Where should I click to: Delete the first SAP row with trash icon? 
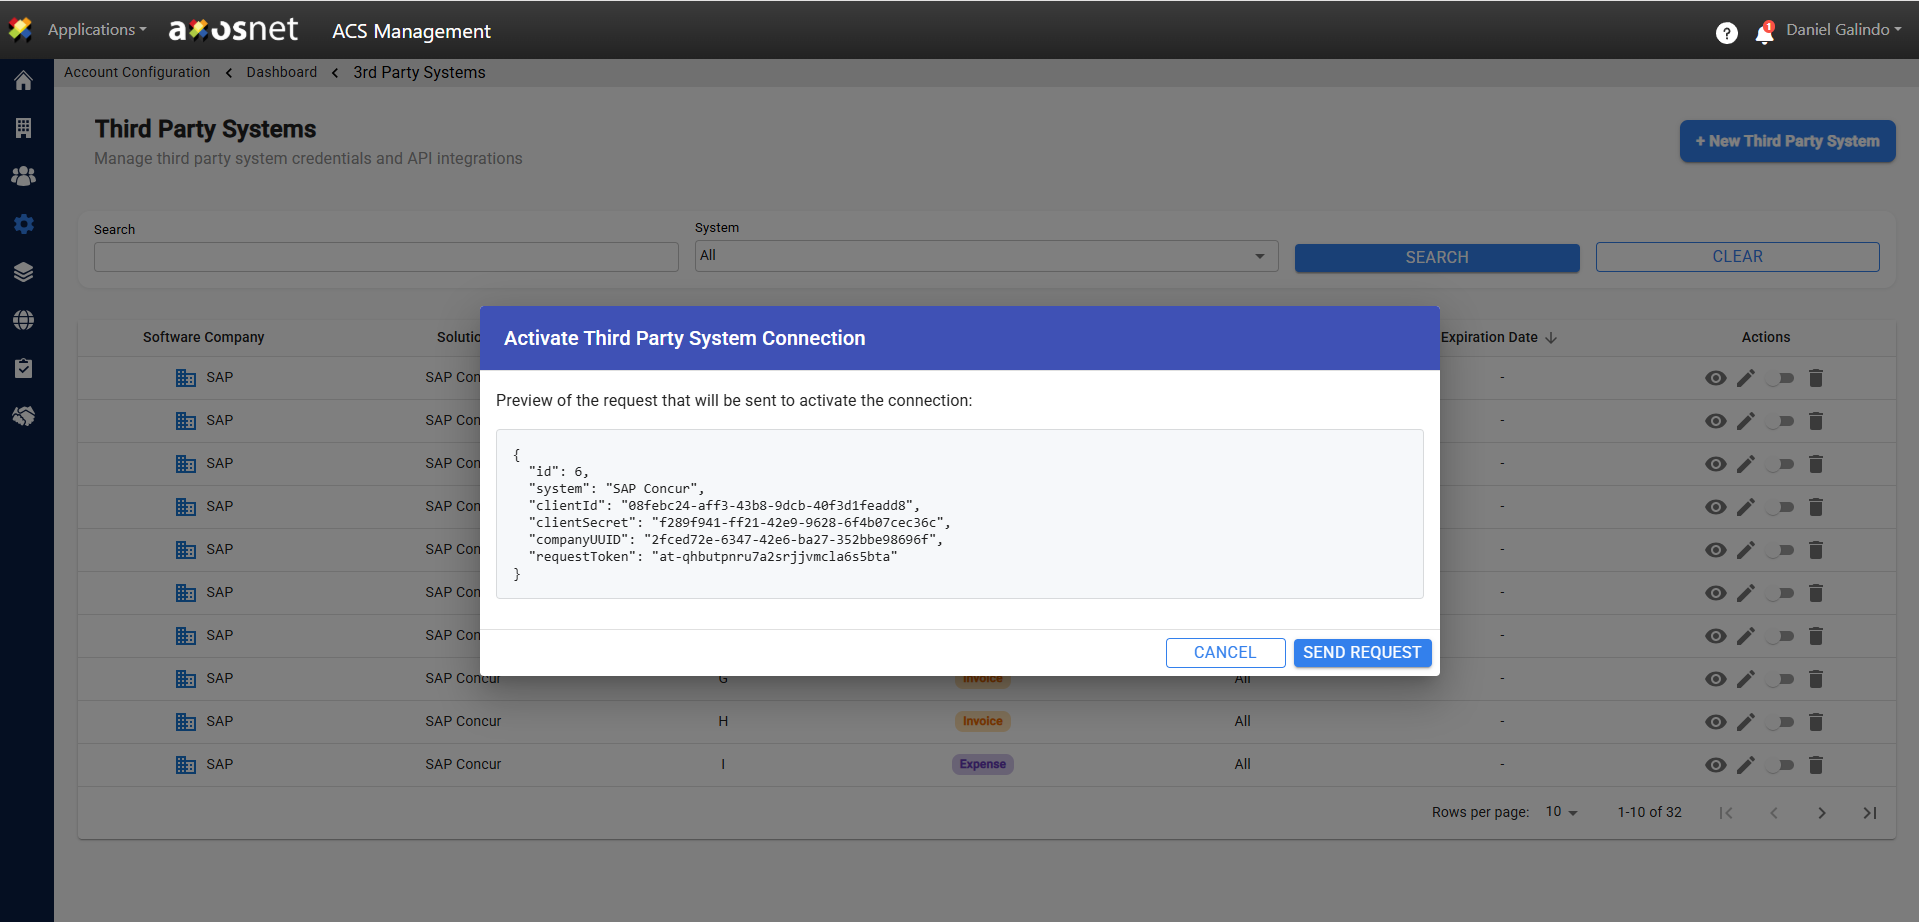(x=1816, y=378)
